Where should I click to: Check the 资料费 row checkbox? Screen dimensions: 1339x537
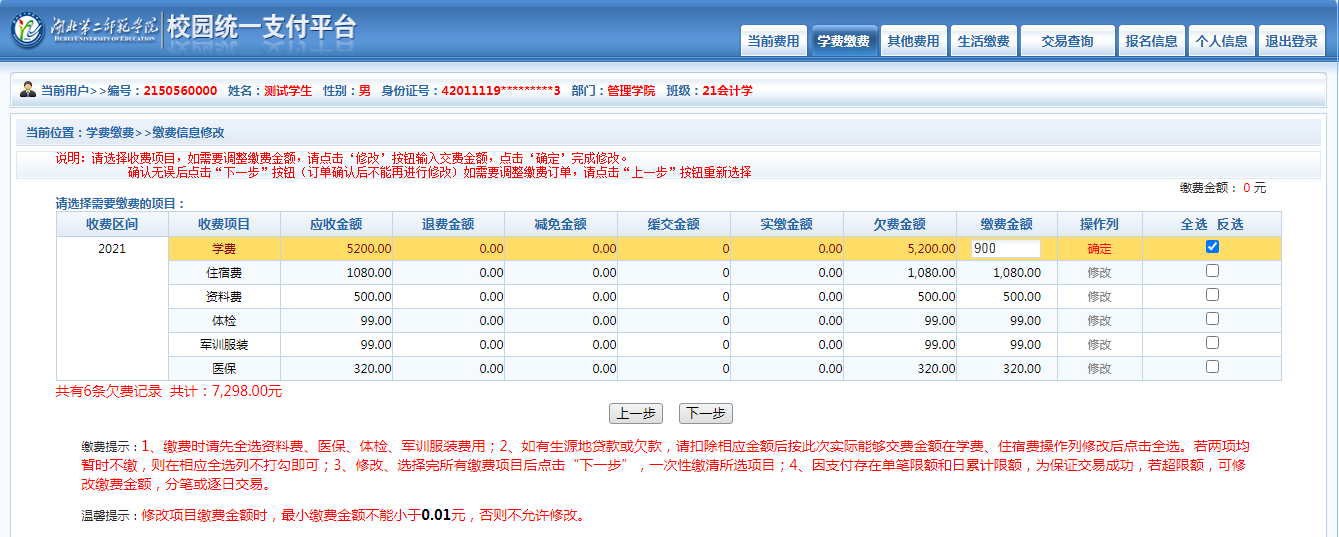point(1212,295)
